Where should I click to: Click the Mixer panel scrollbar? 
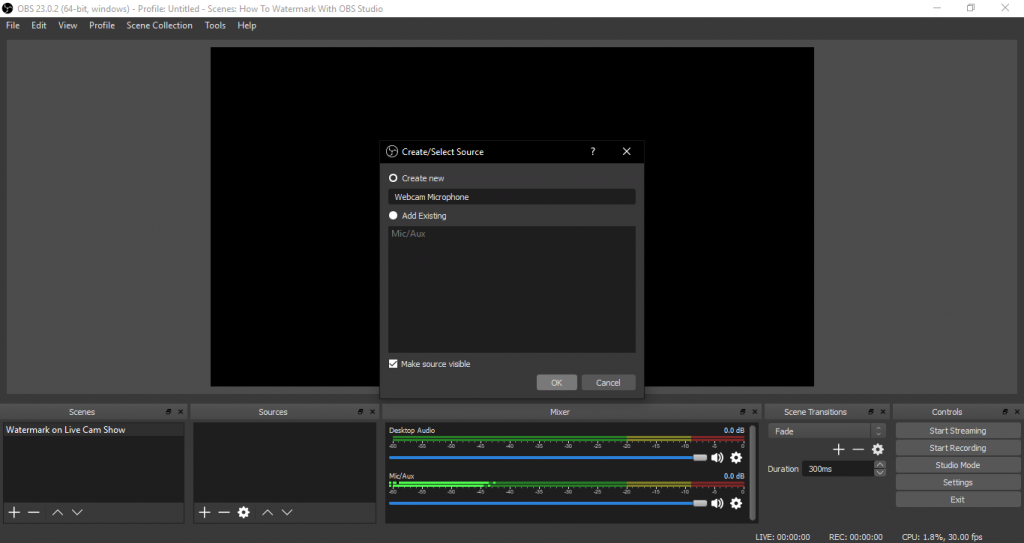pyautogui.click(x=752, y=472)
